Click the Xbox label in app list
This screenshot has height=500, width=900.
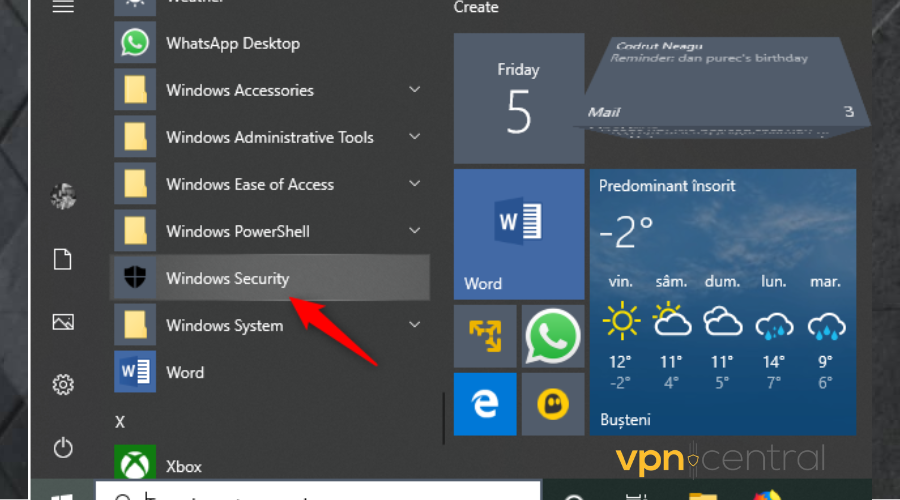(x=184, y=466)
